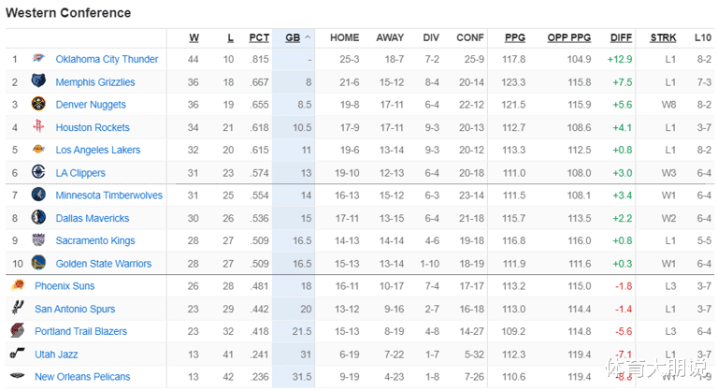The image size is (718, 391).
Task: Open the Los Angeles Lakers team link
Action: pyautogui.click(x=98, y=150)
